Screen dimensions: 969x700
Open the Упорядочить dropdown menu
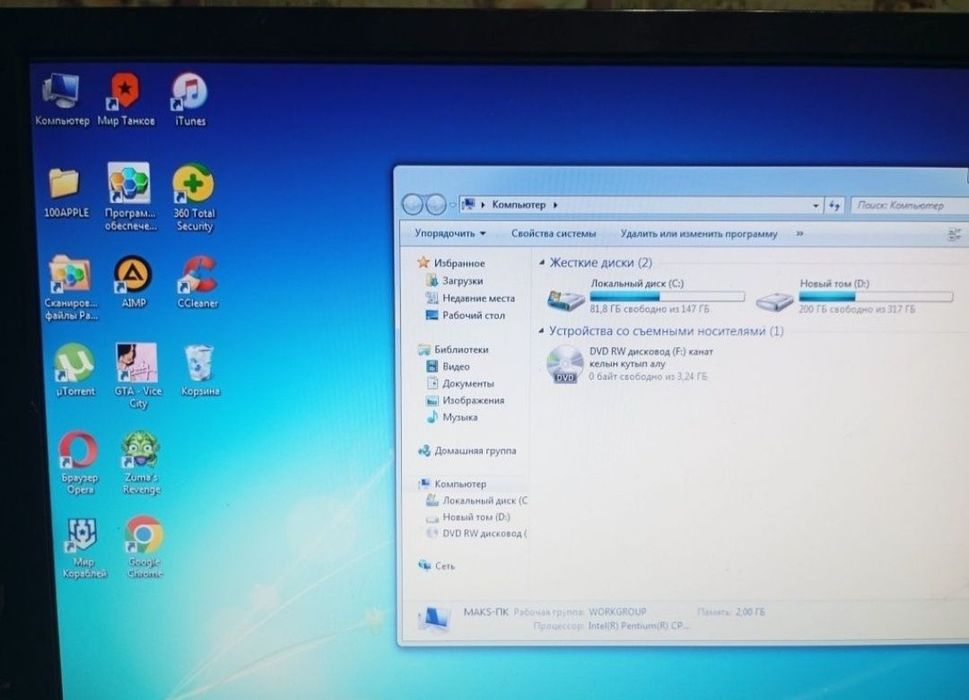pyautogui.click(x=450, y=234)
